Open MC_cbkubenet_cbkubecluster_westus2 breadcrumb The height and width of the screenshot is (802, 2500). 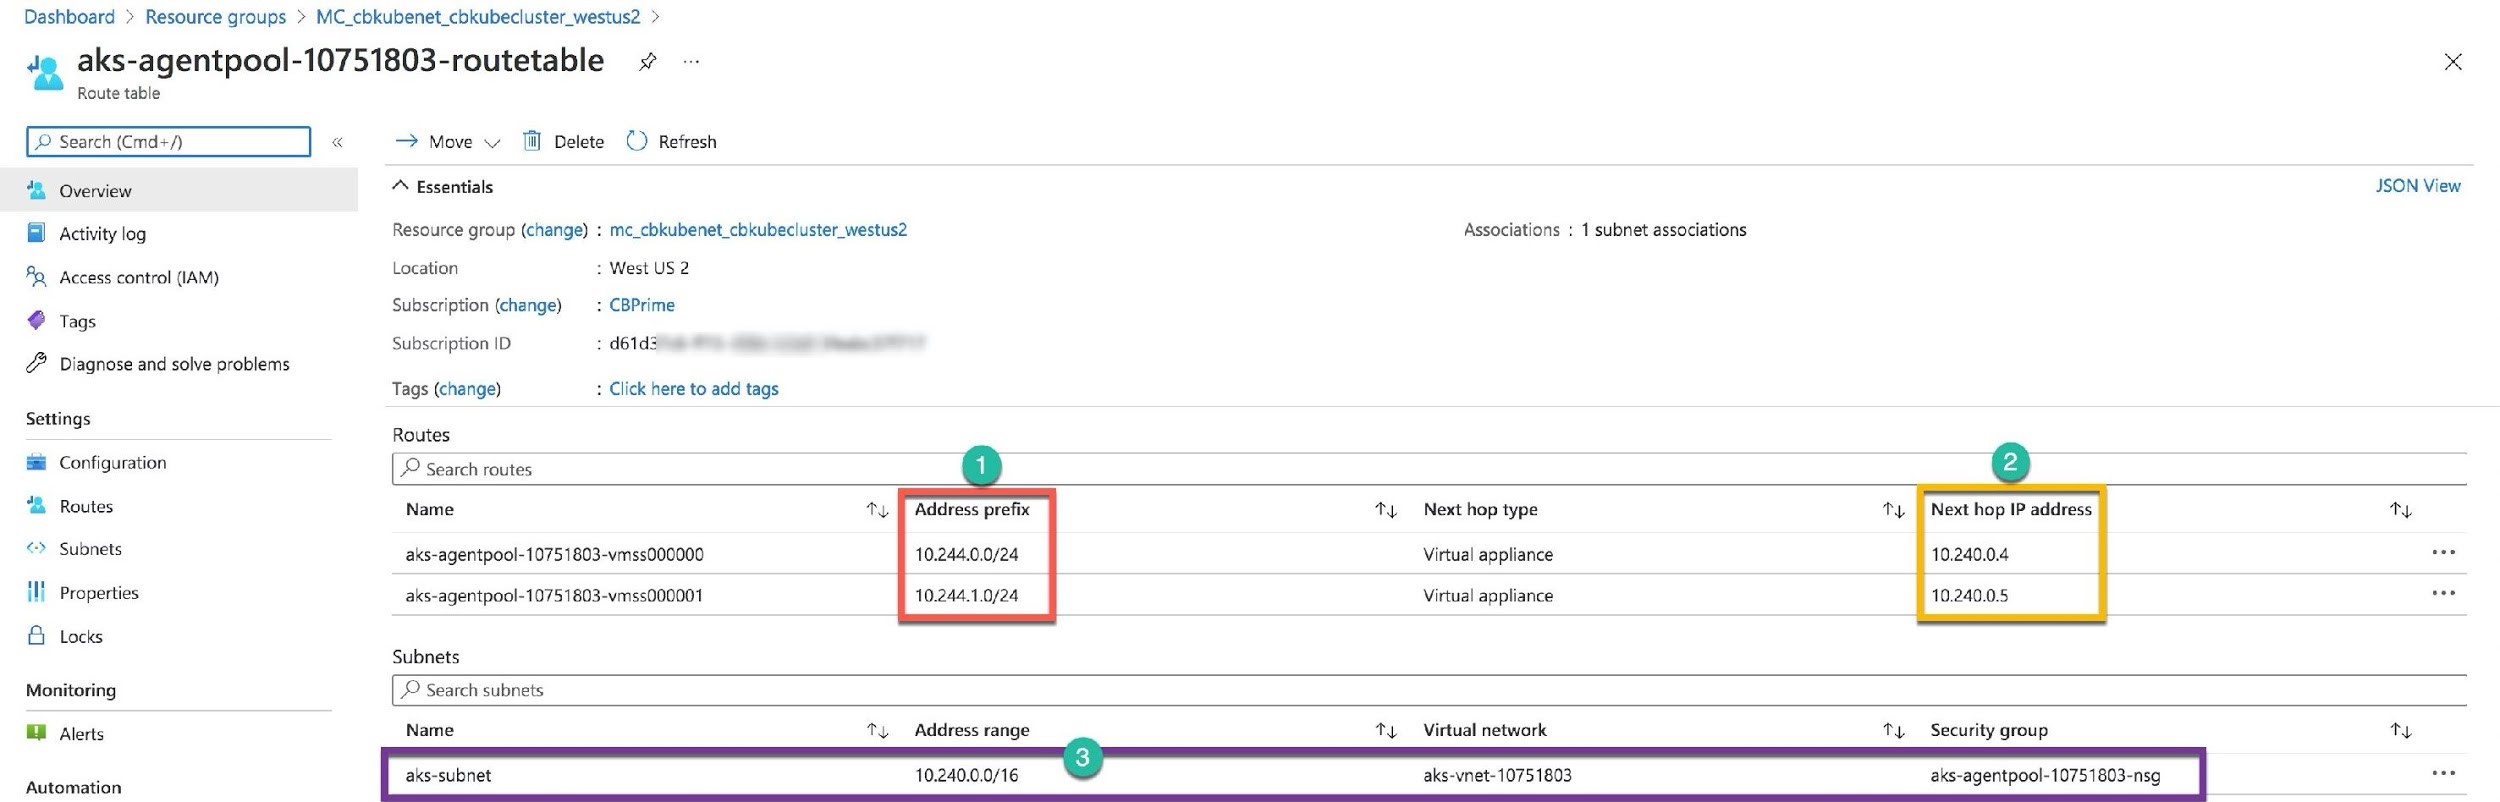click(x=478, y=17)
